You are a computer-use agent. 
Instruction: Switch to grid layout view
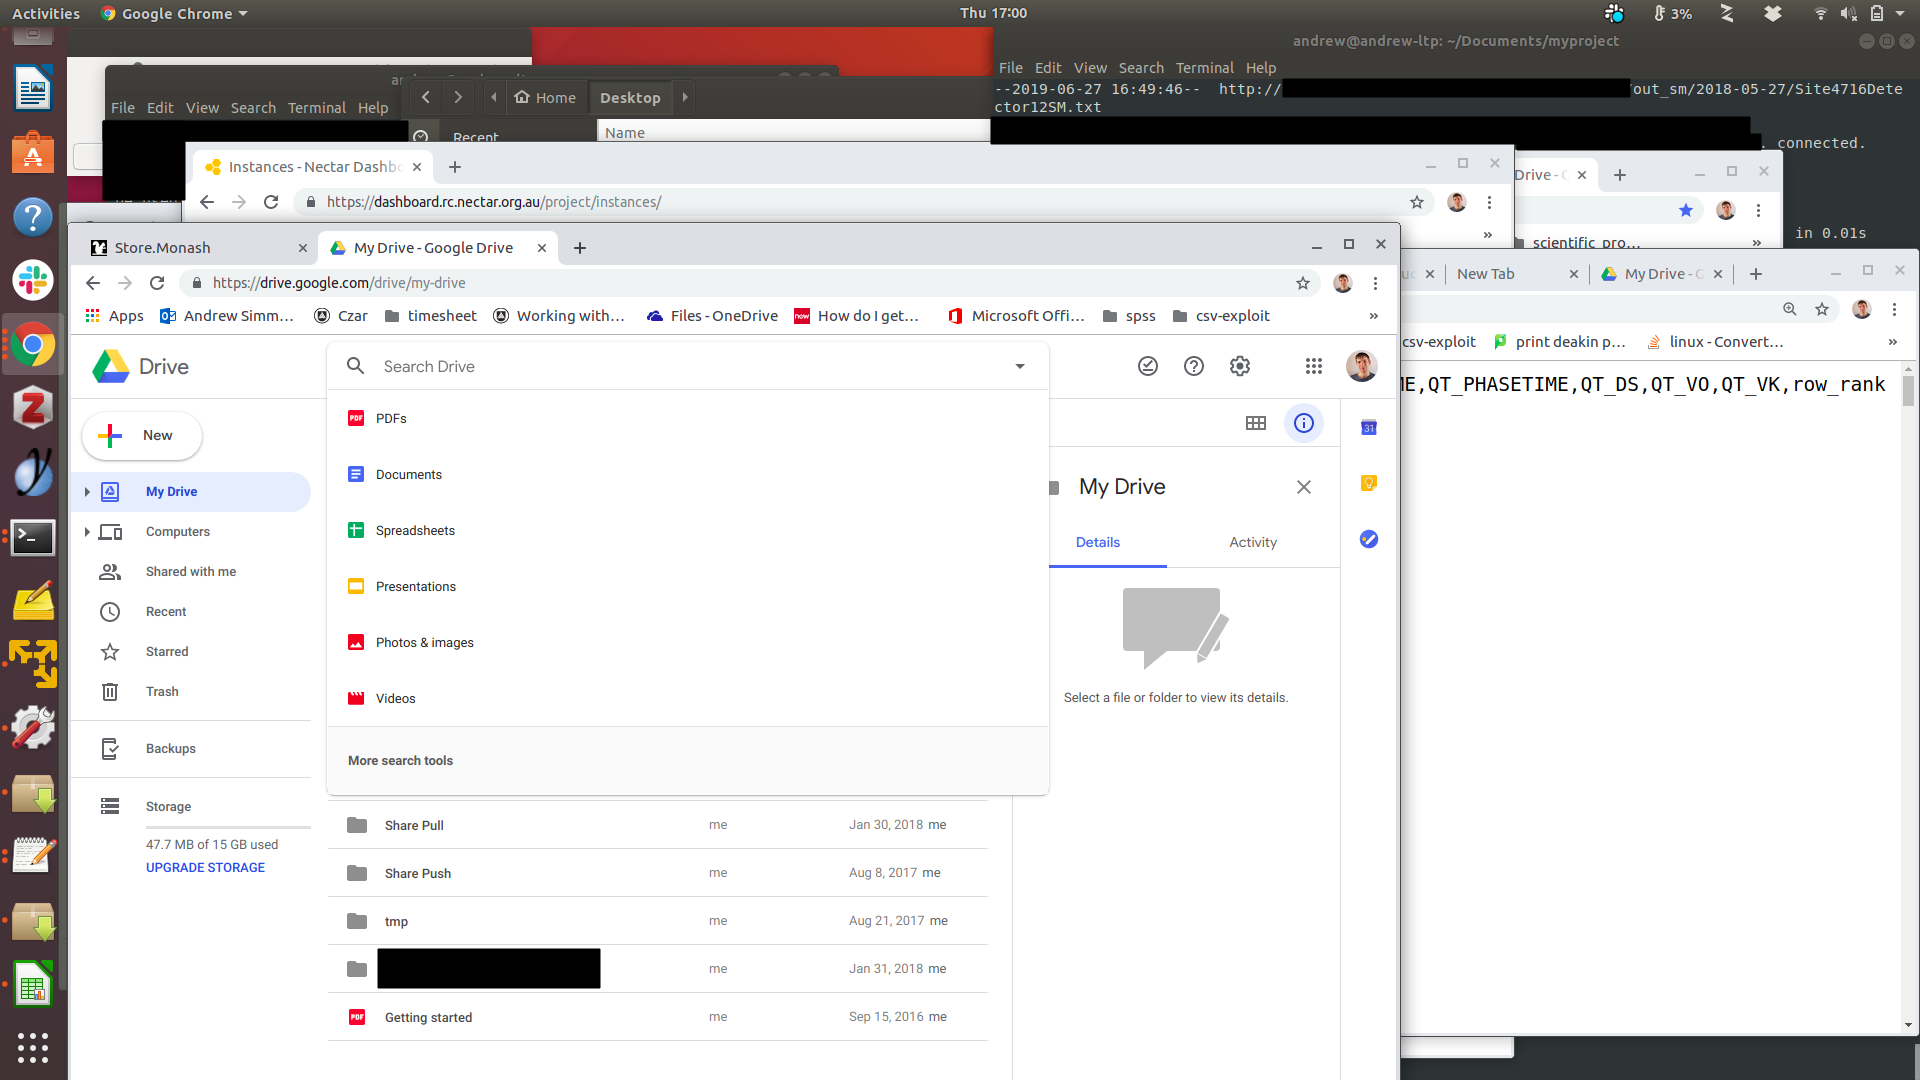click(1256, 423)
